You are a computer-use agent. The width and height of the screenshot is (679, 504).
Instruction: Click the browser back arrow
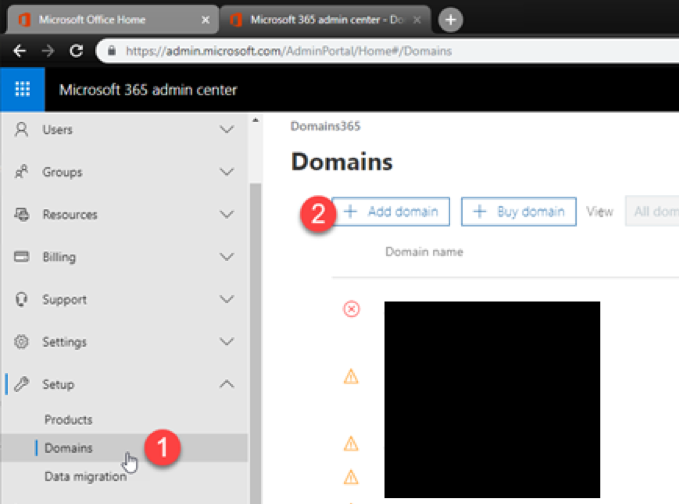[x=20, y=51]
